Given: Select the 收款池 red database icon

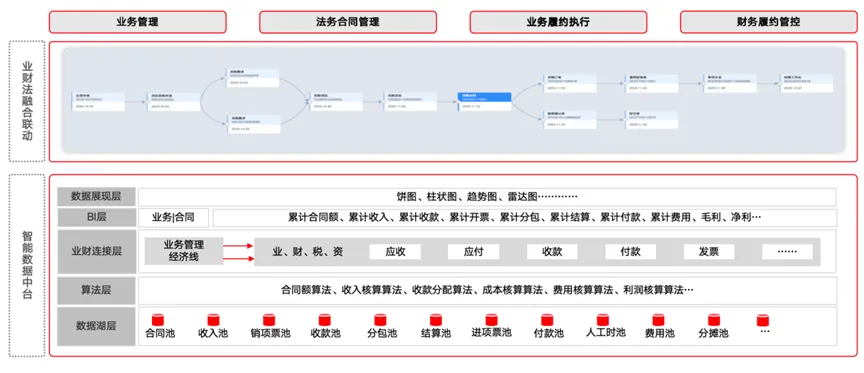Looking at the screenshot, I should coord(325,320).
